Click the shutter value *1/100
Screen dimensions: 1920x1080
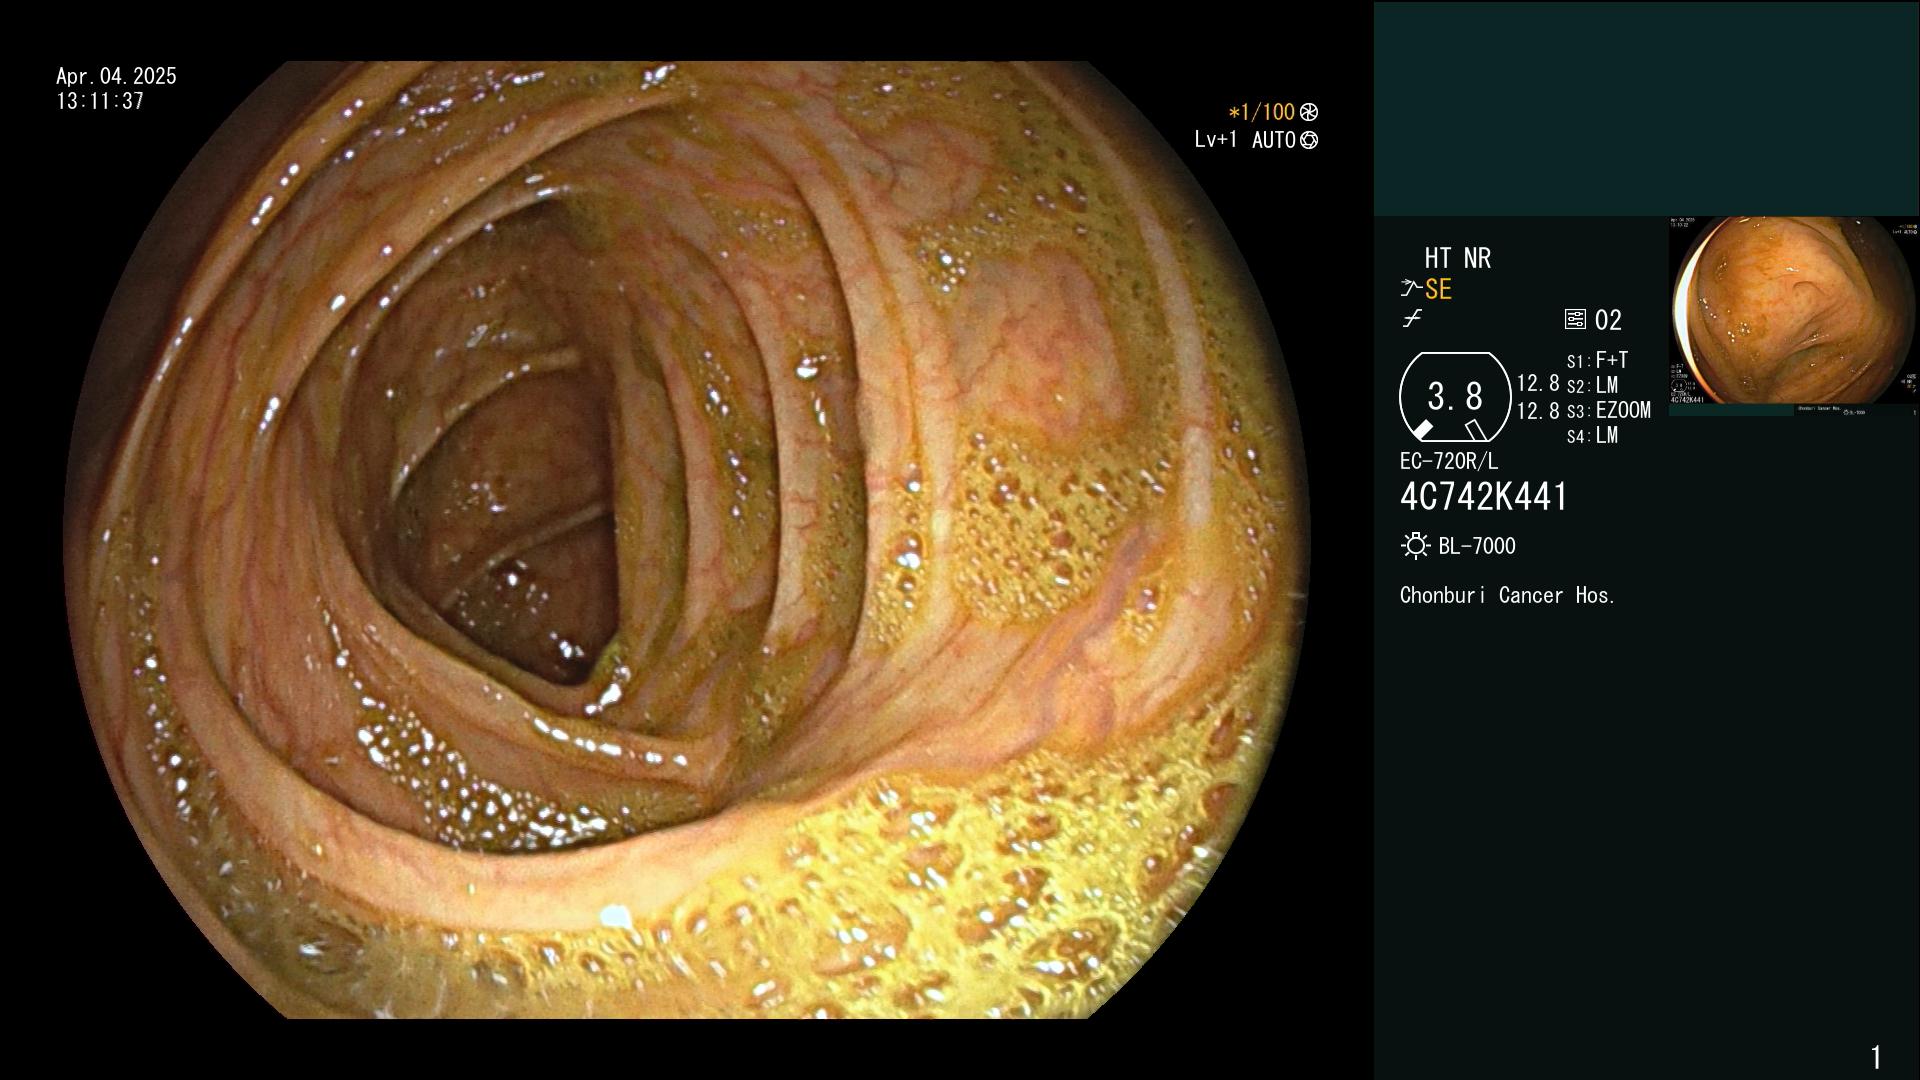point(1262,112)
